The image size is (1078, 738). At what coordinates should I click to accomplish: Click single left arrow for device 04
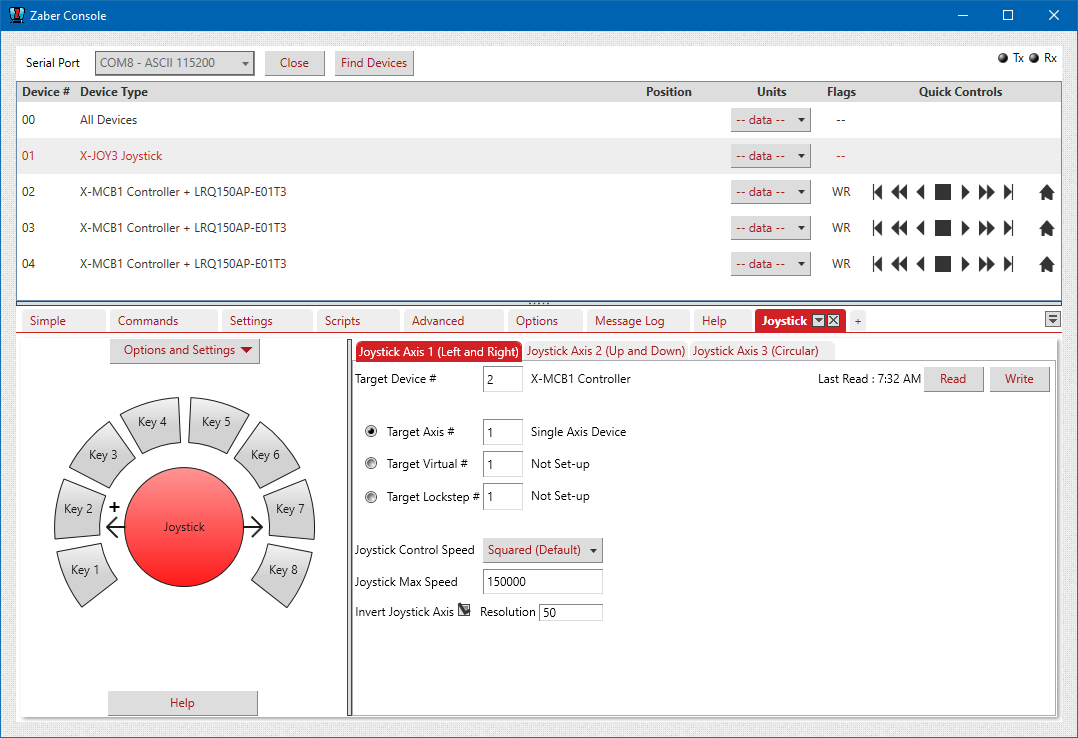pyautogui.click(x=921, y=263)
